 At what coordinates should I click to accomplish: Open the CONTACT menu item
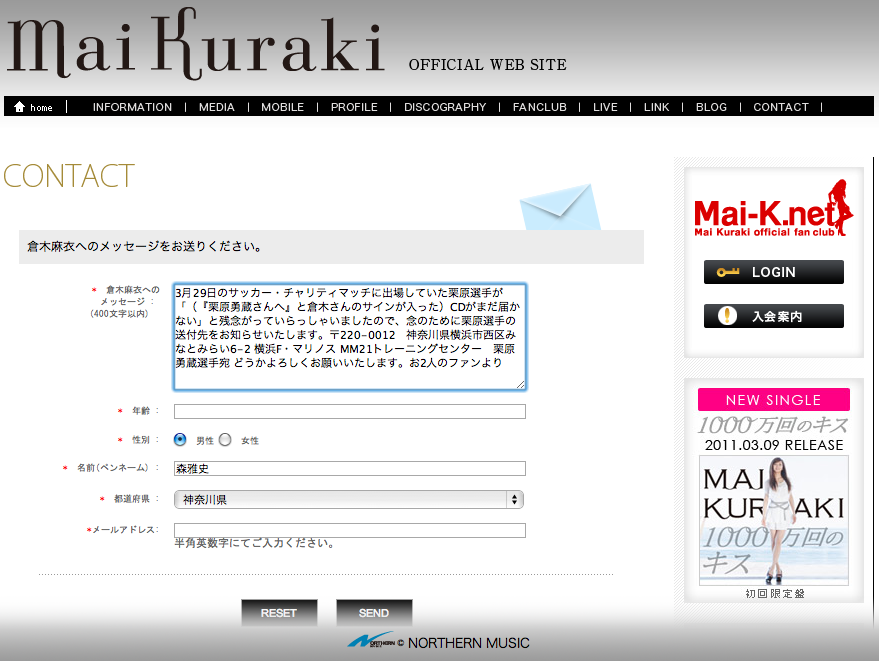tap(781, 107)
